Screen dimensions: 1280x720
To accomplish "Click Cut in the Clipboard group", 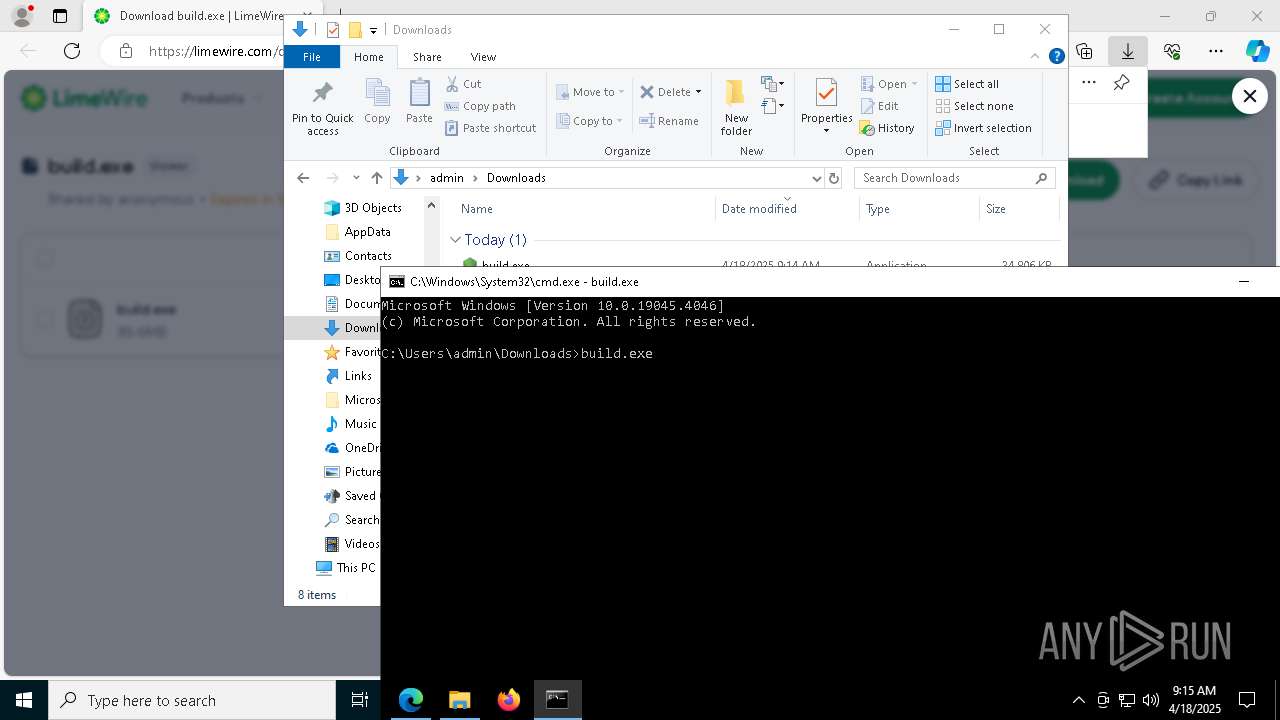I will [x=463, y=84].
